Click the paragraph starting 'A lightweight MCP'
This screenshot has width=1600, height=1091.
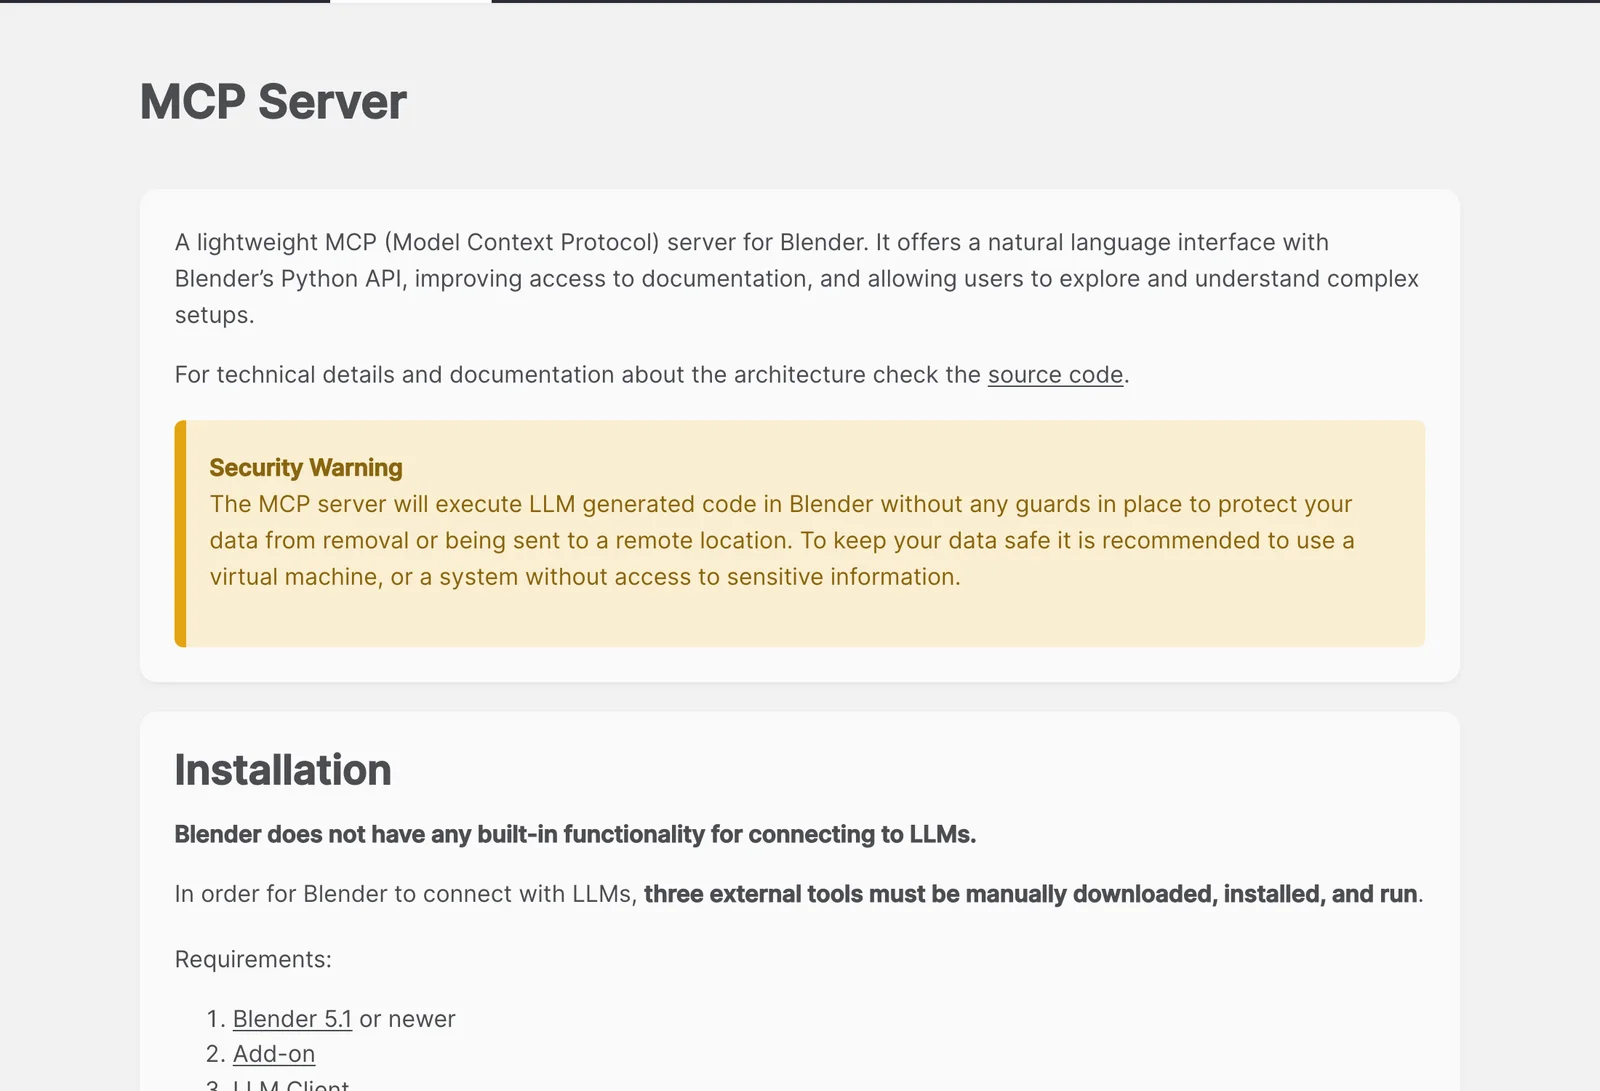click(x=797, y=279)
